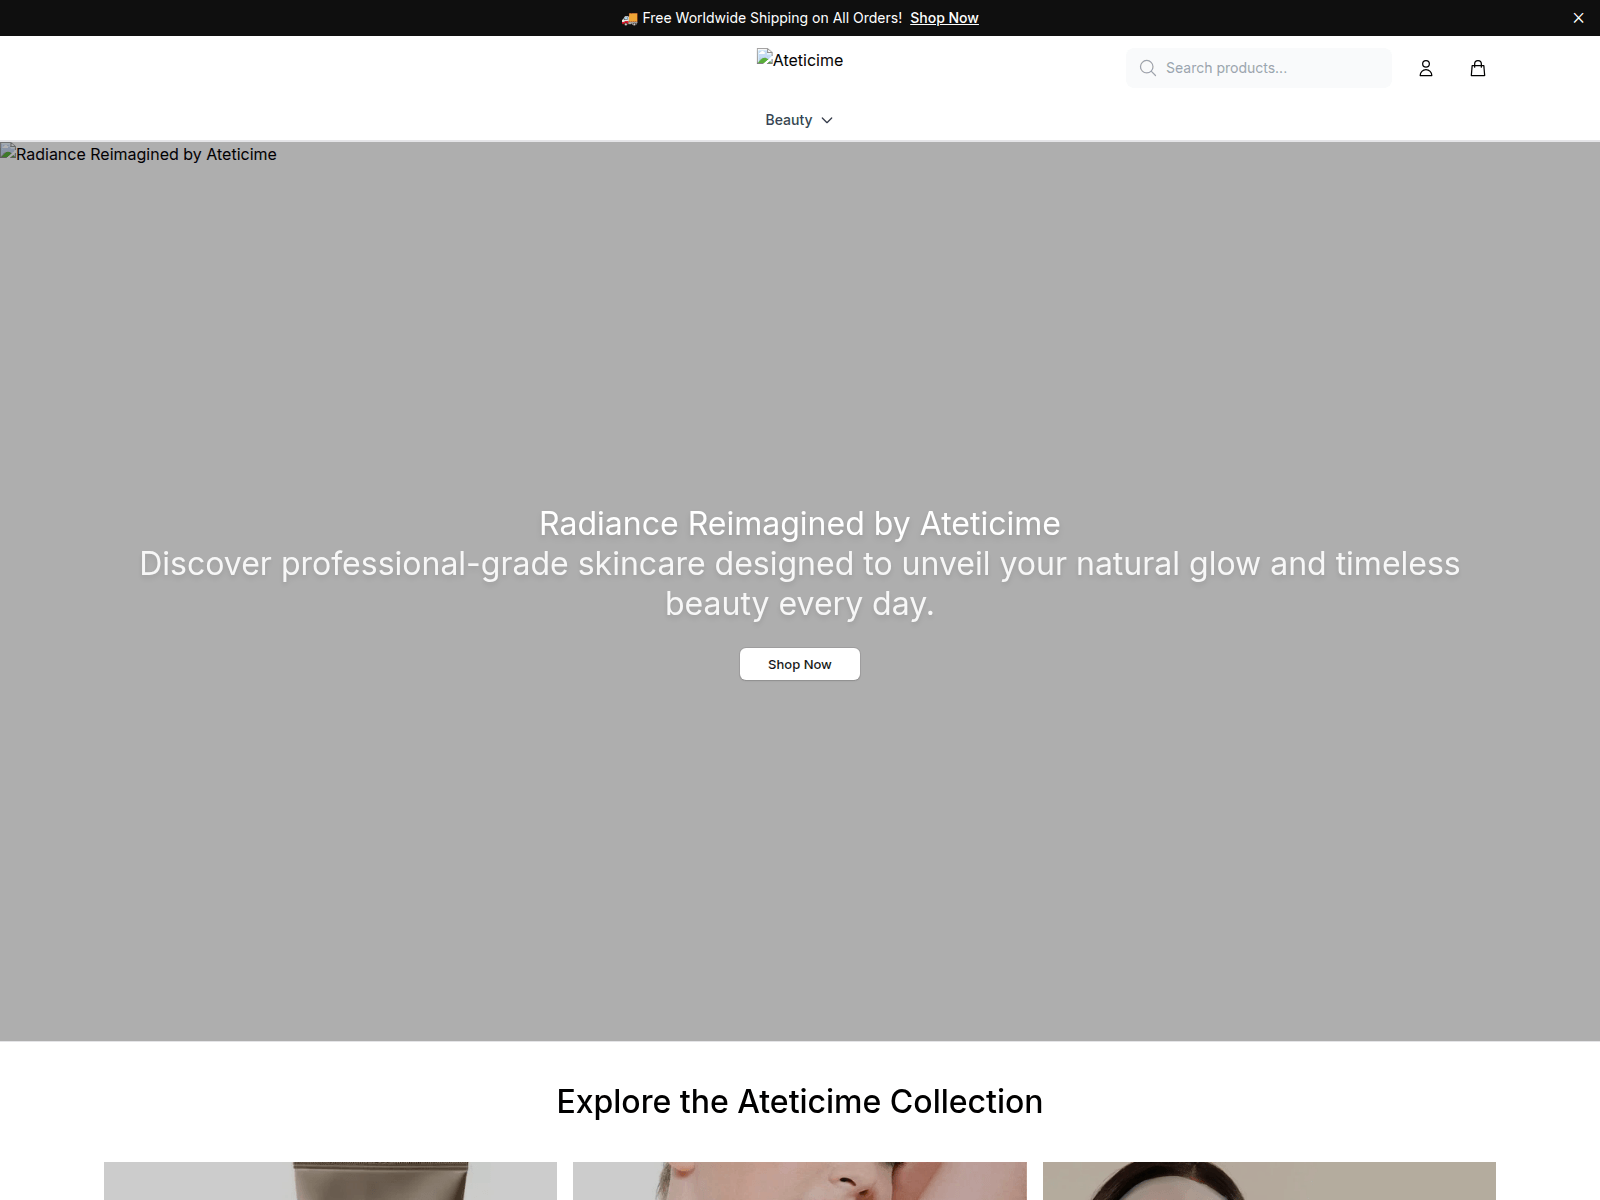Screen dimensions: 1600x1200
Task: Follow the Shop Now link in banner
Action: pos(944,18)
